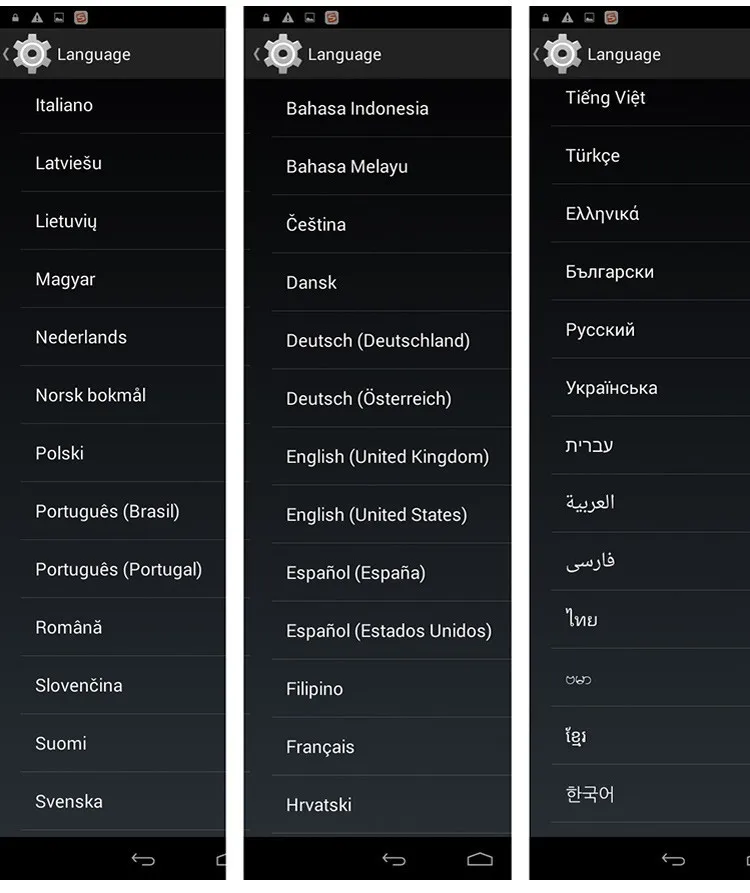
Task: Pick Deutsch (Österreich) language option
Action: (368, 399)
